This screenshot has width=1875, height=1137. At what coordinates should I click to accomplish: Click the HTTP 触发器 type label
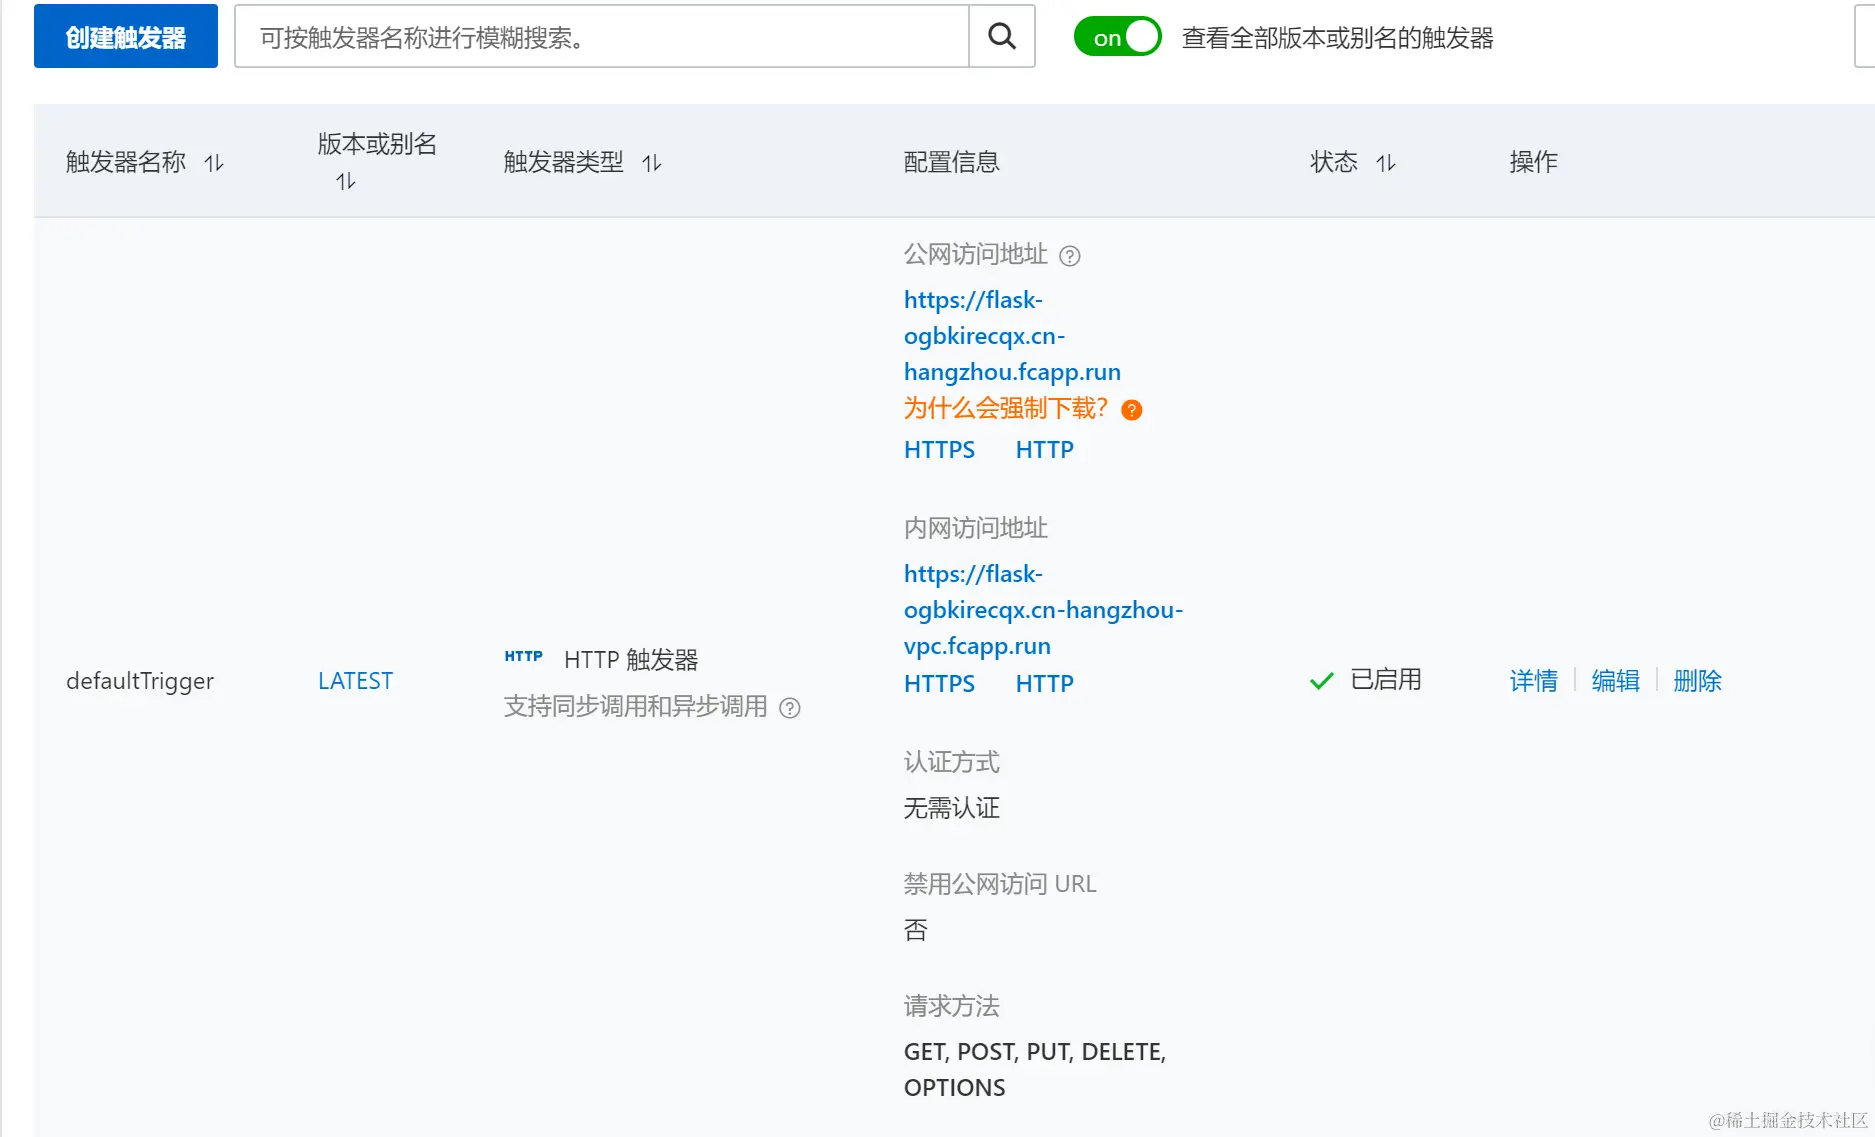click(631, 660)
